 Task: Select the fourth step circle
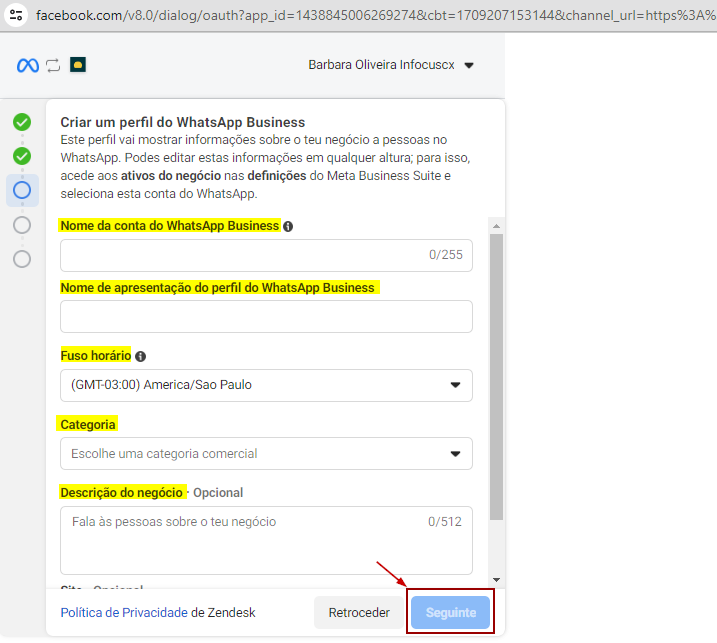(x=22, y=225)
